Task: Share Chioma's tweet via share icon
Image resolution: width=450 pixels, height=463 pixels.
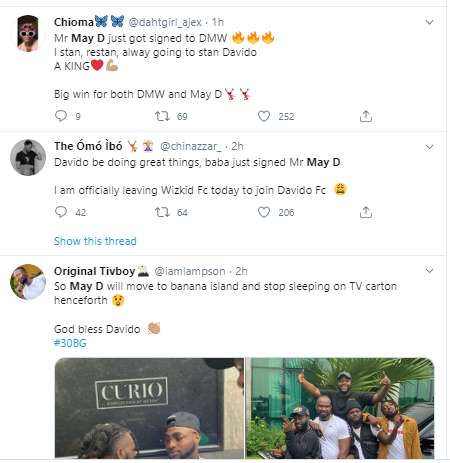Action: coord(366,116)
